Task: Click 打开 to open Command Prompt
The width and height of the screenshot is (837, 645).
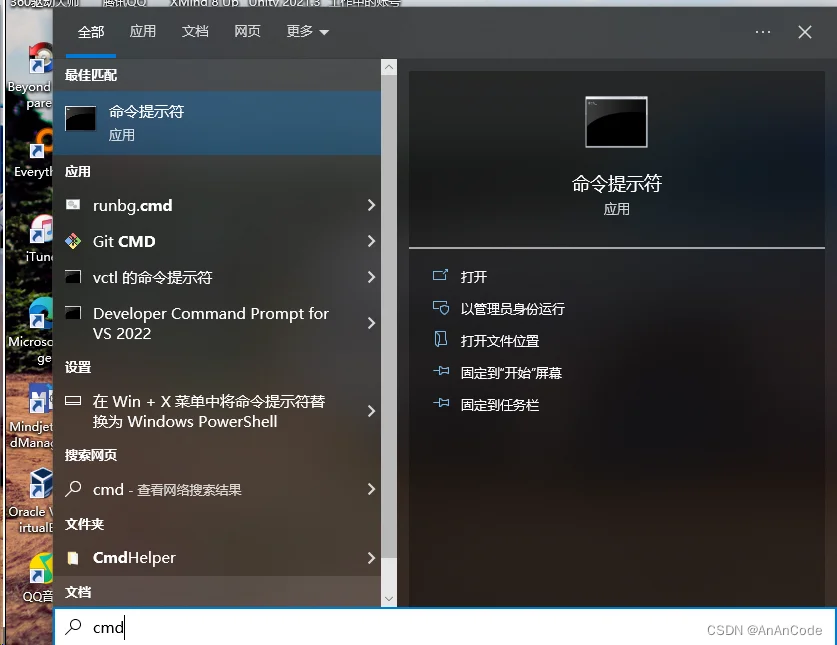Action: (473, 277)
